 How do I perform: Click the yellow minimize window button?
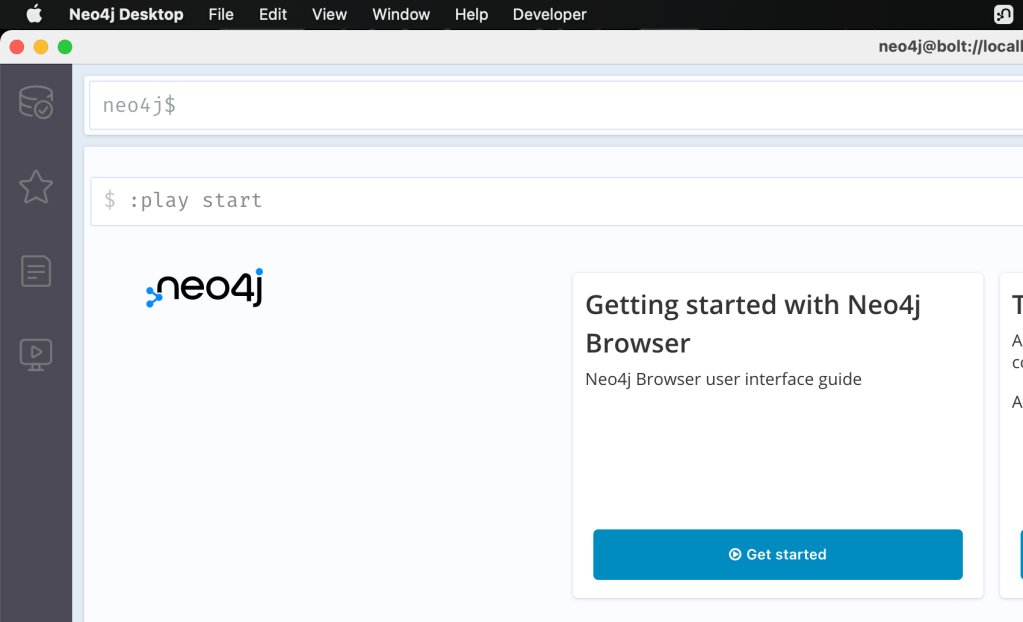coord(41,47)
